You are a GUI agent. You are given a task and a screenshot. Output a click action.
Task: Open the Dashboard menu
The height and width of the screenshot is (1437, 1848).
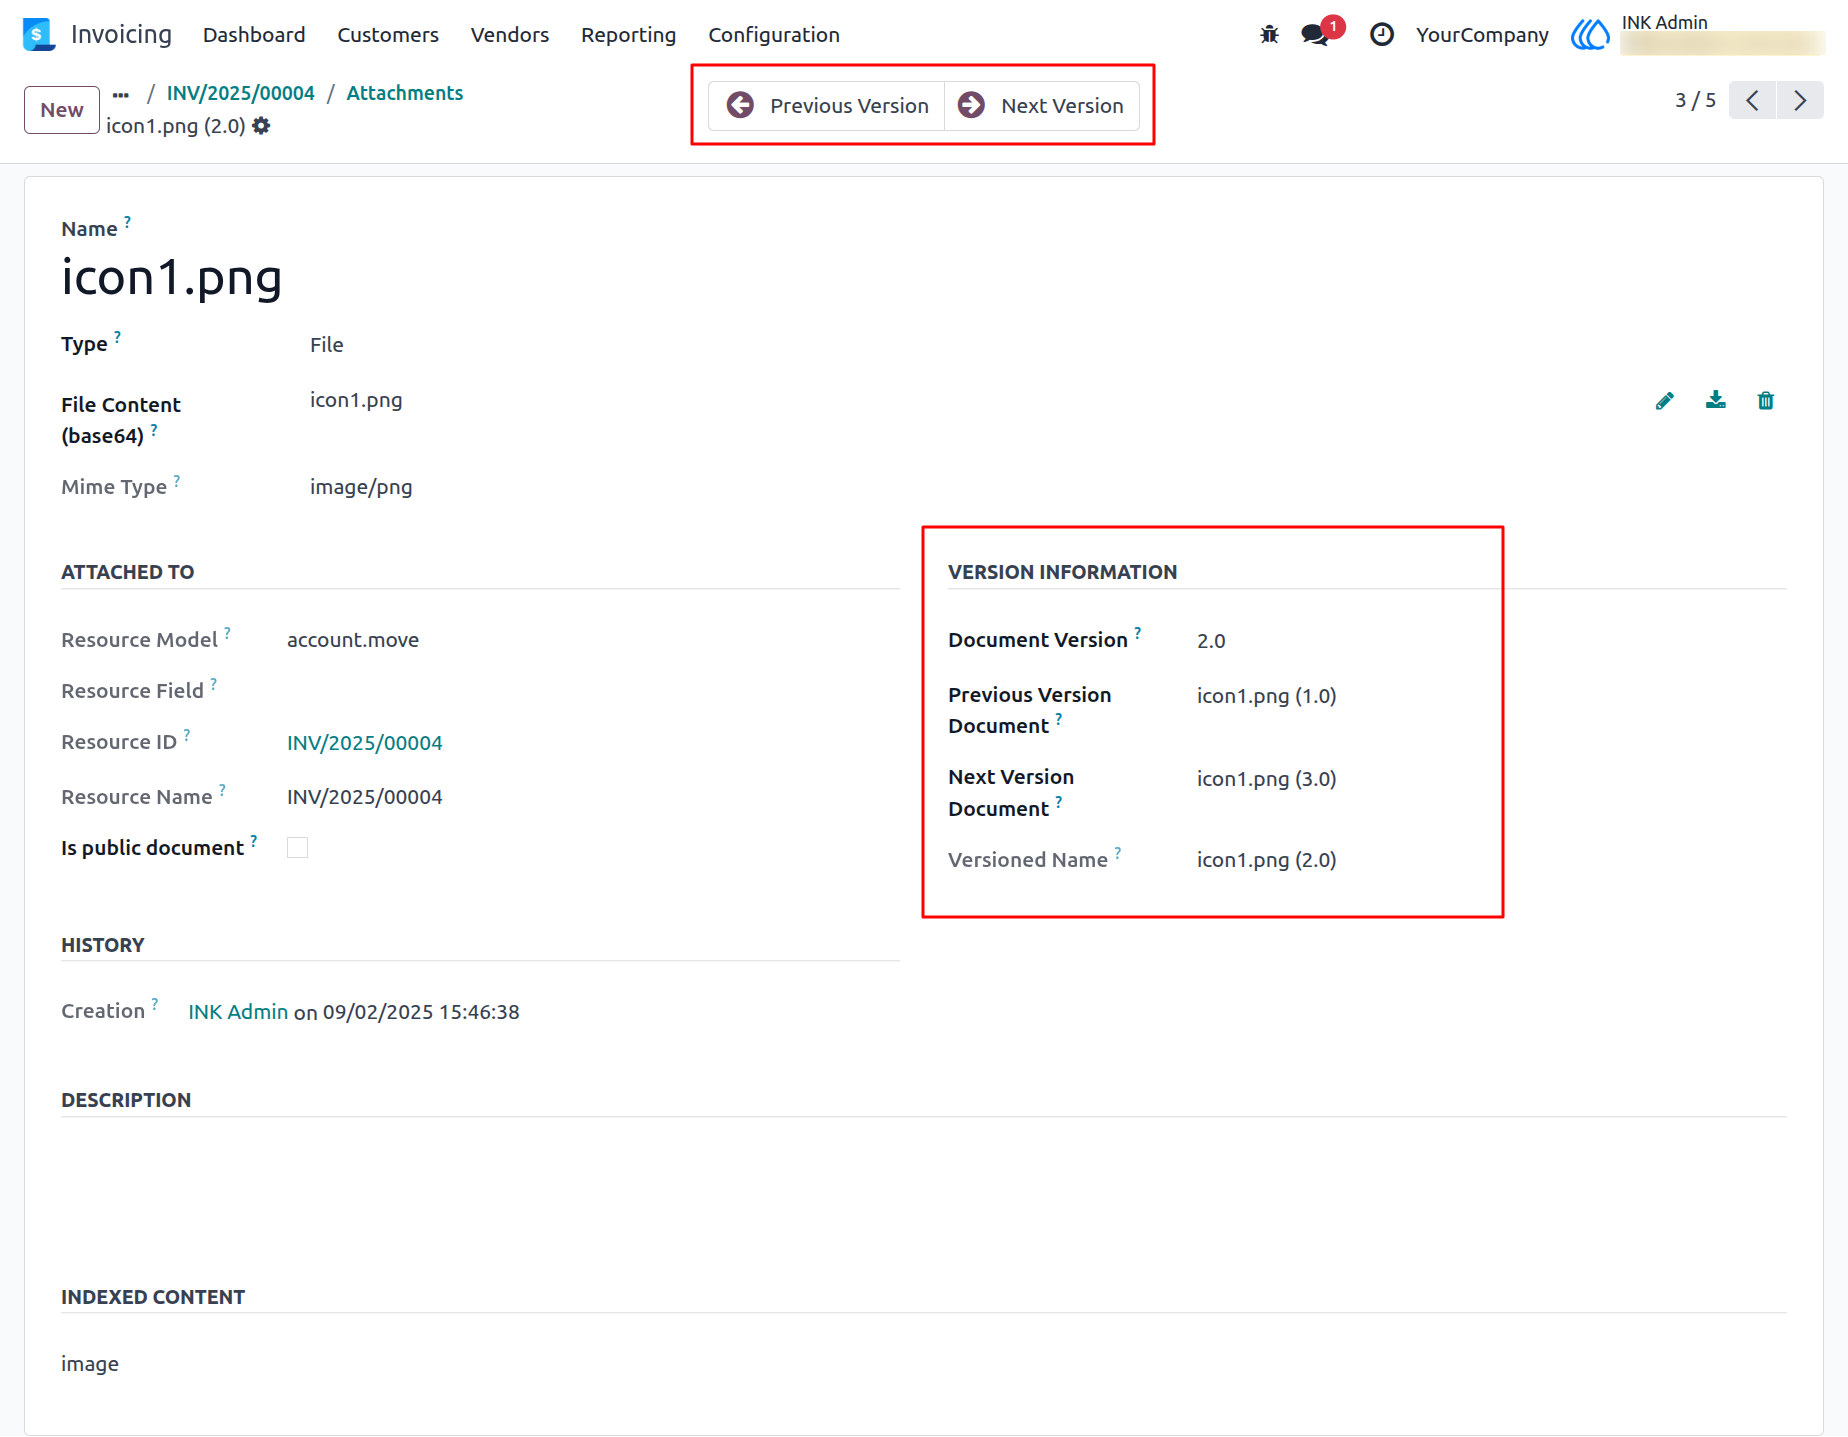[254, 35]
